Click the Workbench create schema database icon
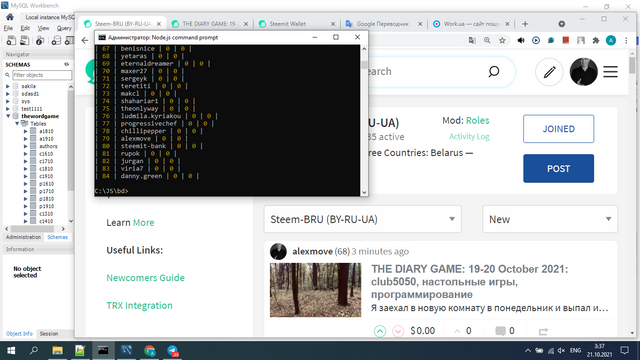The height and width of the screenshot is (360, 640). pos(56,40)
